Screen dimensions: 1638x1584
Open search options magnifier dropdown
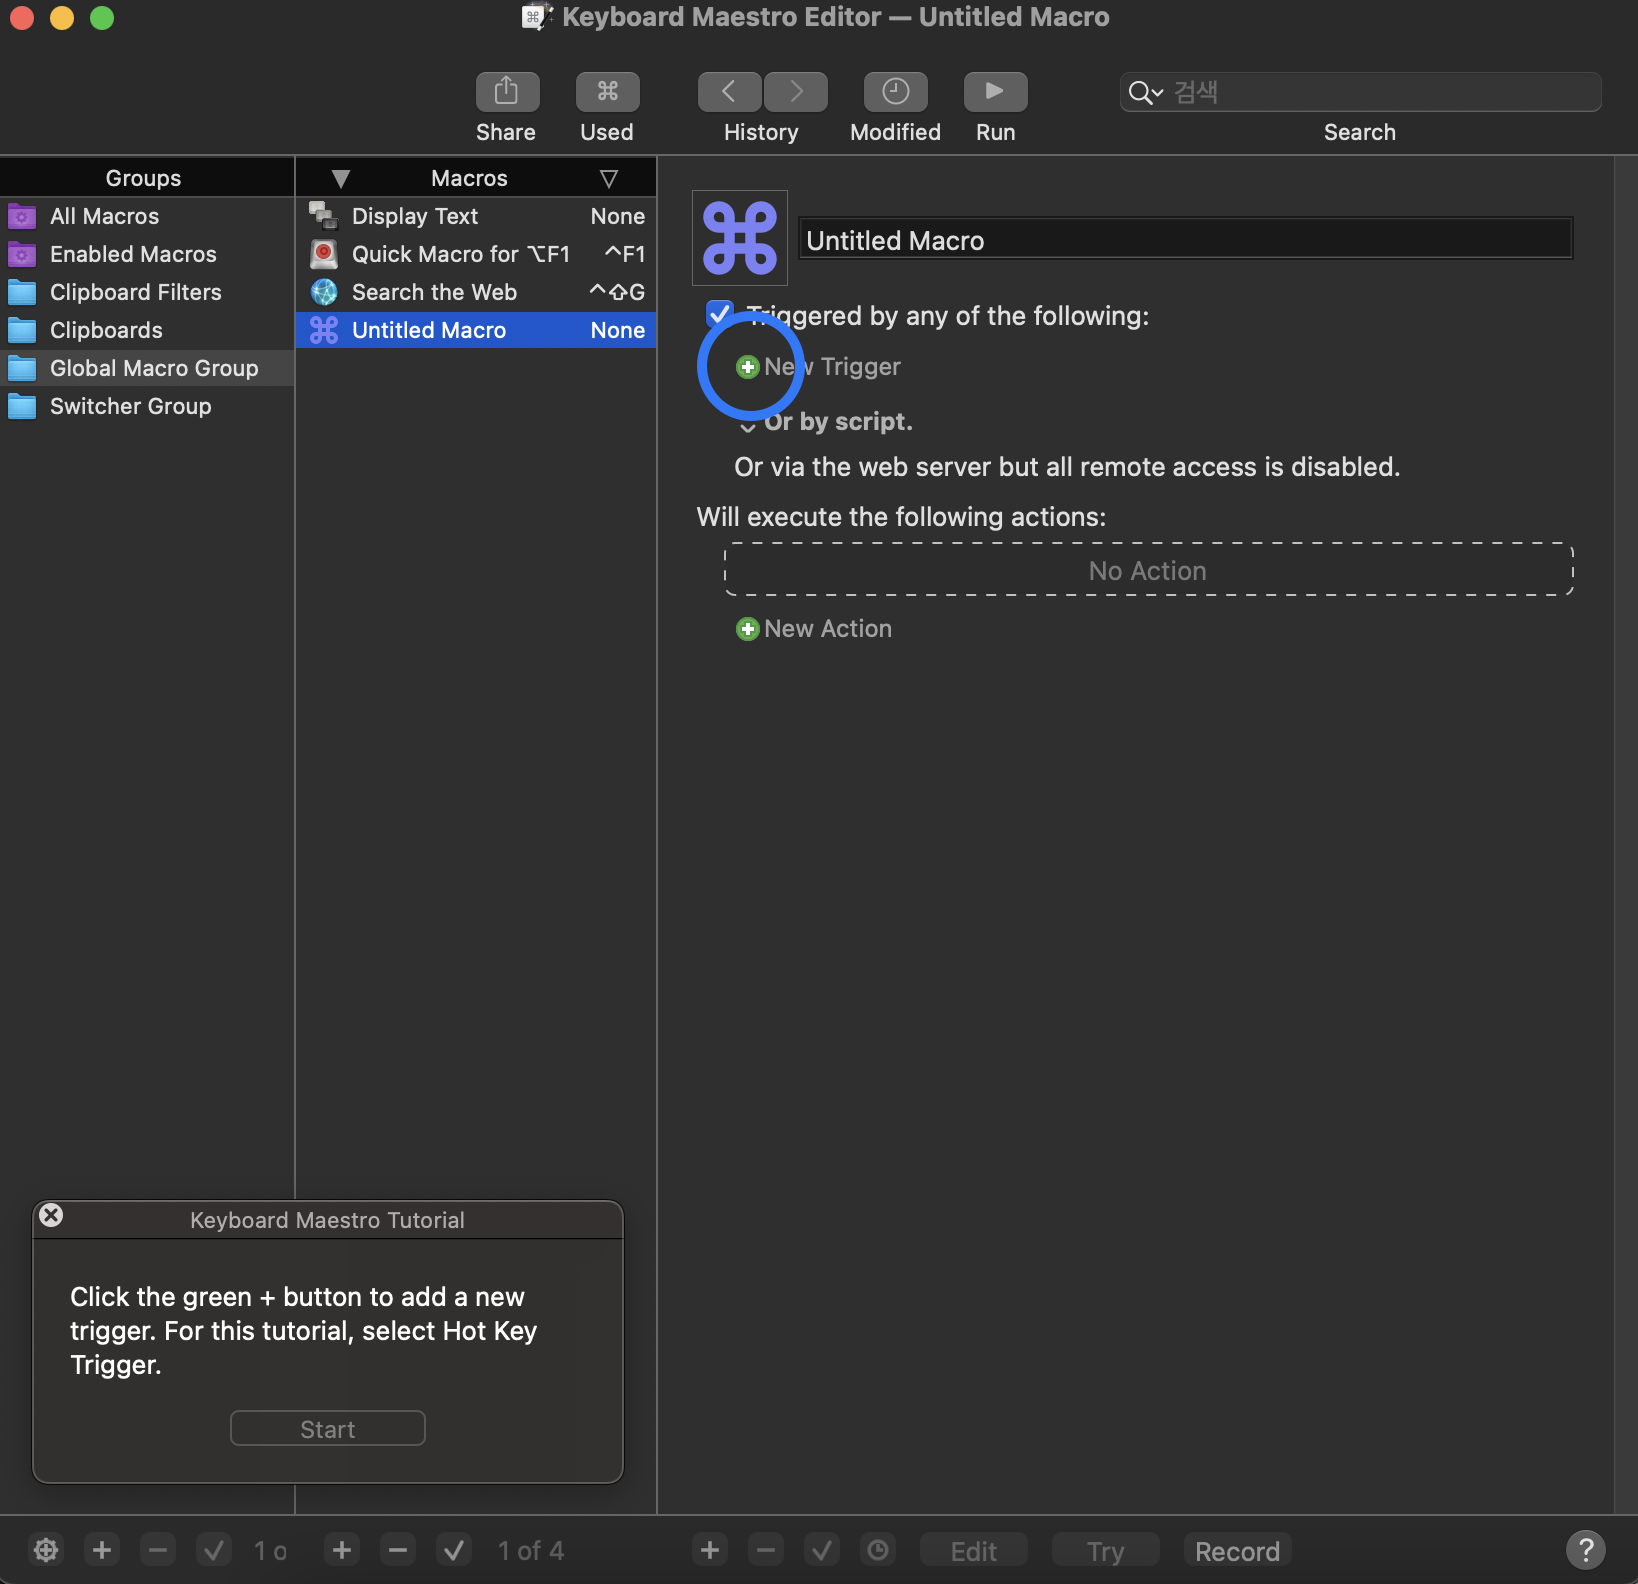point(1145,93)
